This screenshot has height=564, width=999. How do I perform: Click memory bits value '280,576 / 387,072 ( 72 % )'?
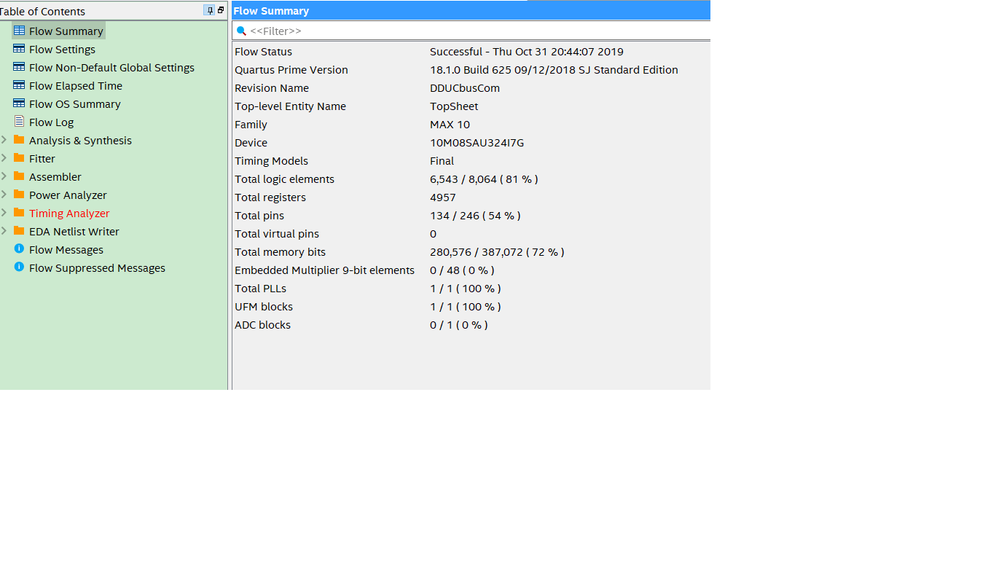point(497,252)
